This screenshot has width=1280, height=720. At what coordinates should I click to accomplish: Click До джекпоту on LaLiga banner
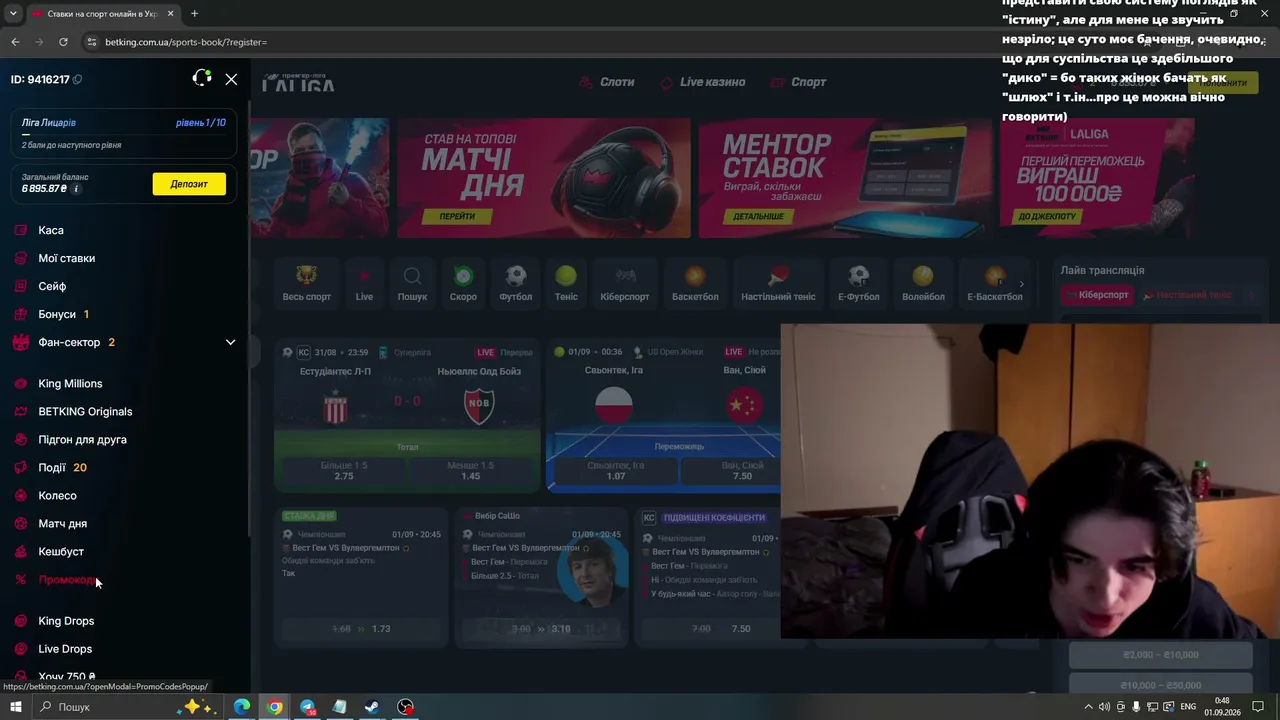coord(1047,216)
